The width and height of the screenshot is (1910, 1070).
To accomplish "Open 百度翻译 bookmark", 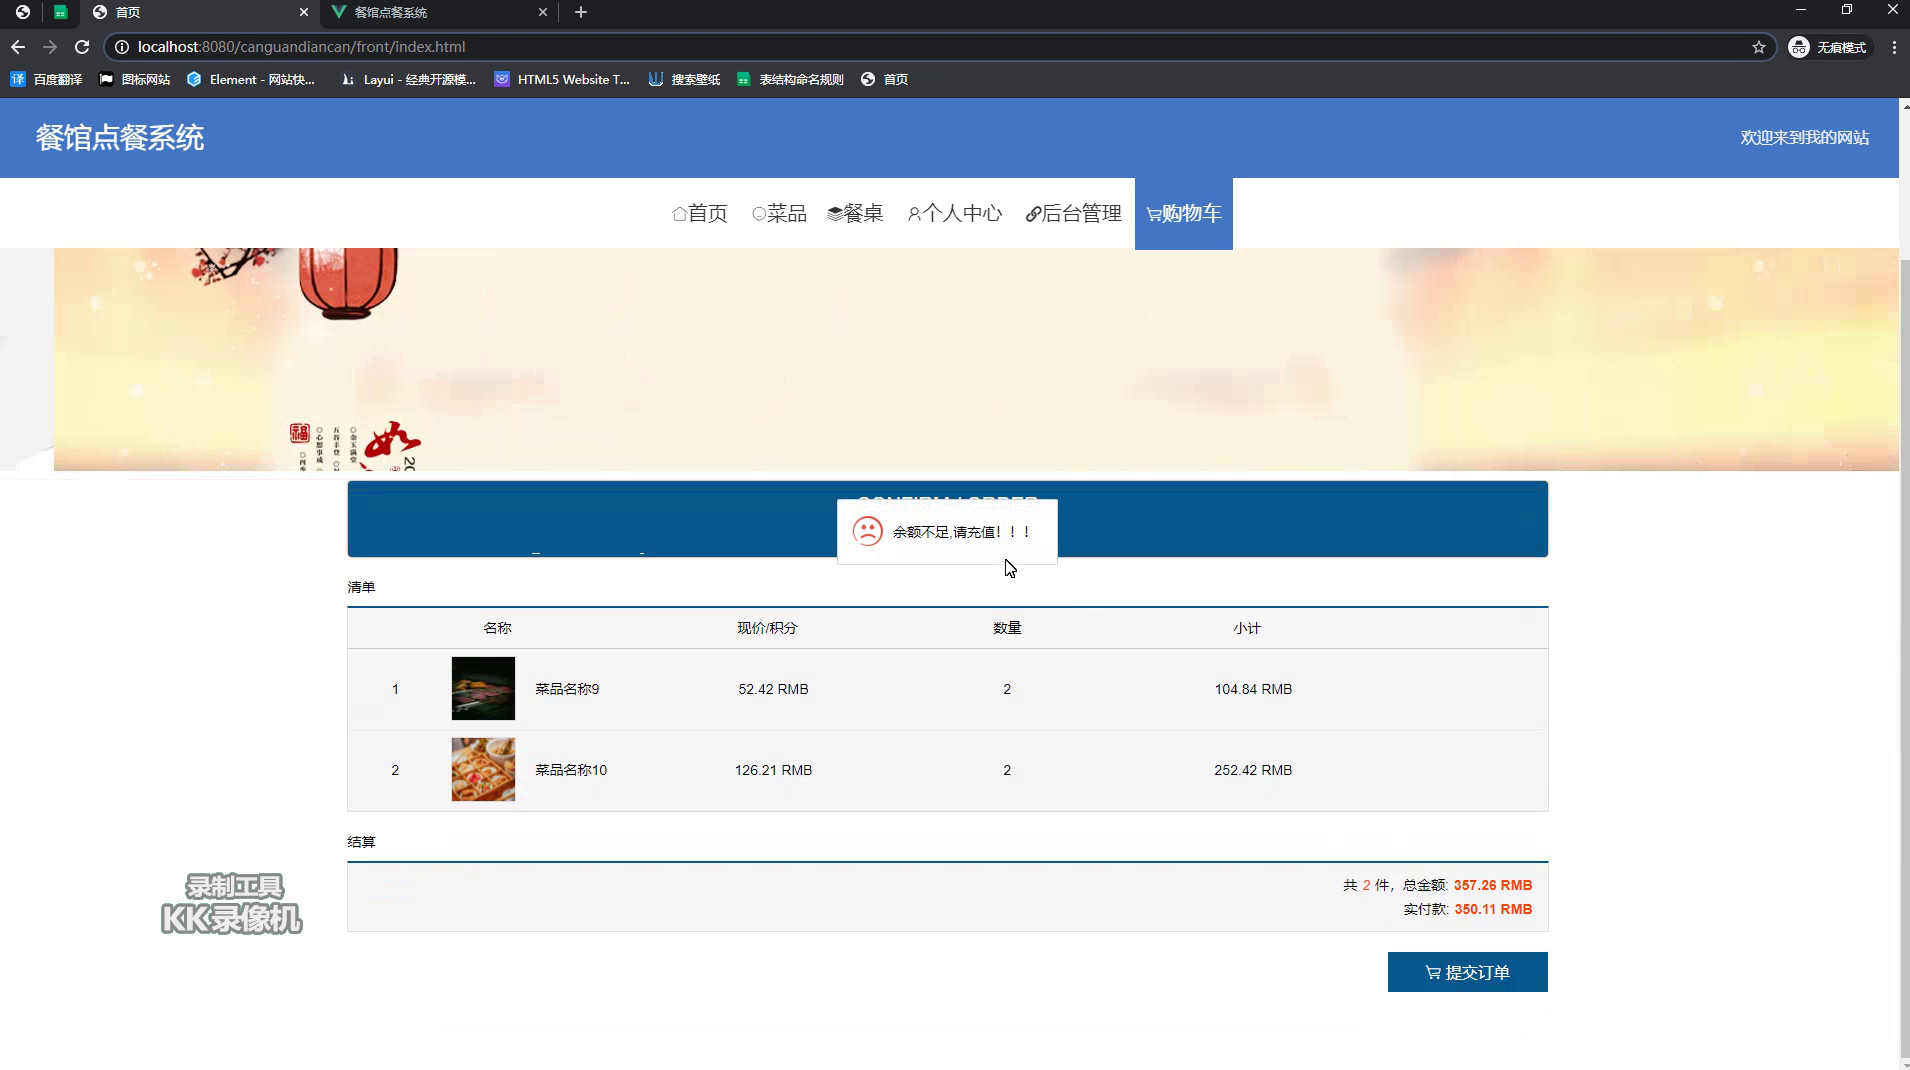I will (x=46, y=79).
